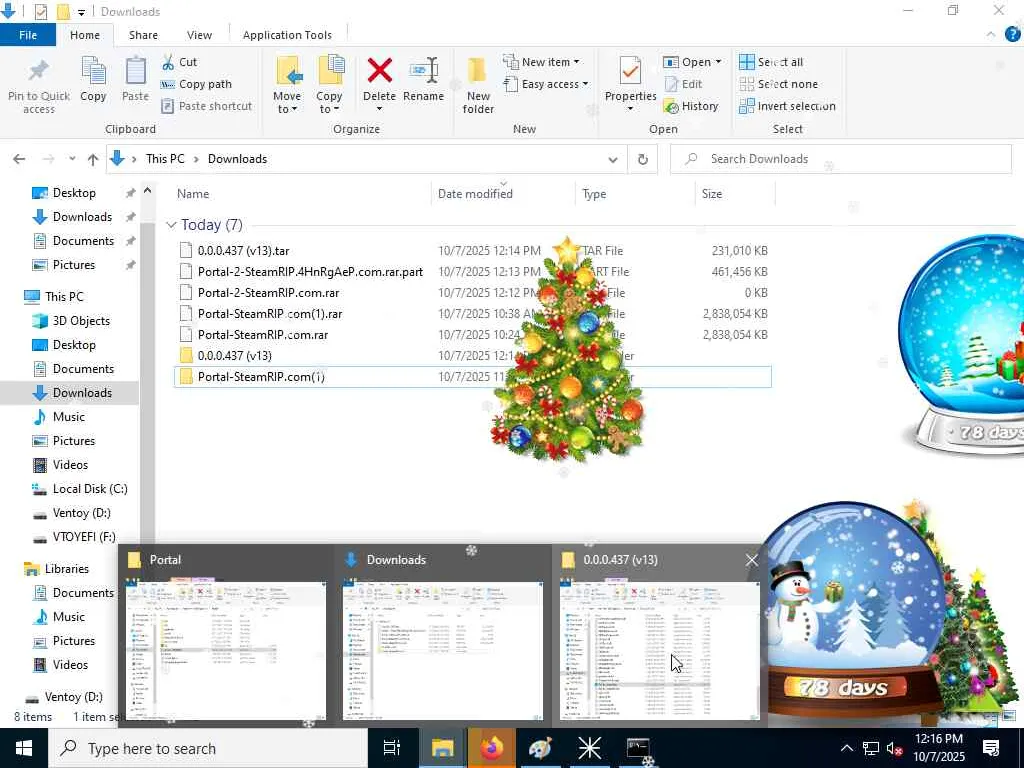Screen dimensions: 1024x768
Task: Select file 0.0.0.437 (v13).tar
Action: click(243, 251)
